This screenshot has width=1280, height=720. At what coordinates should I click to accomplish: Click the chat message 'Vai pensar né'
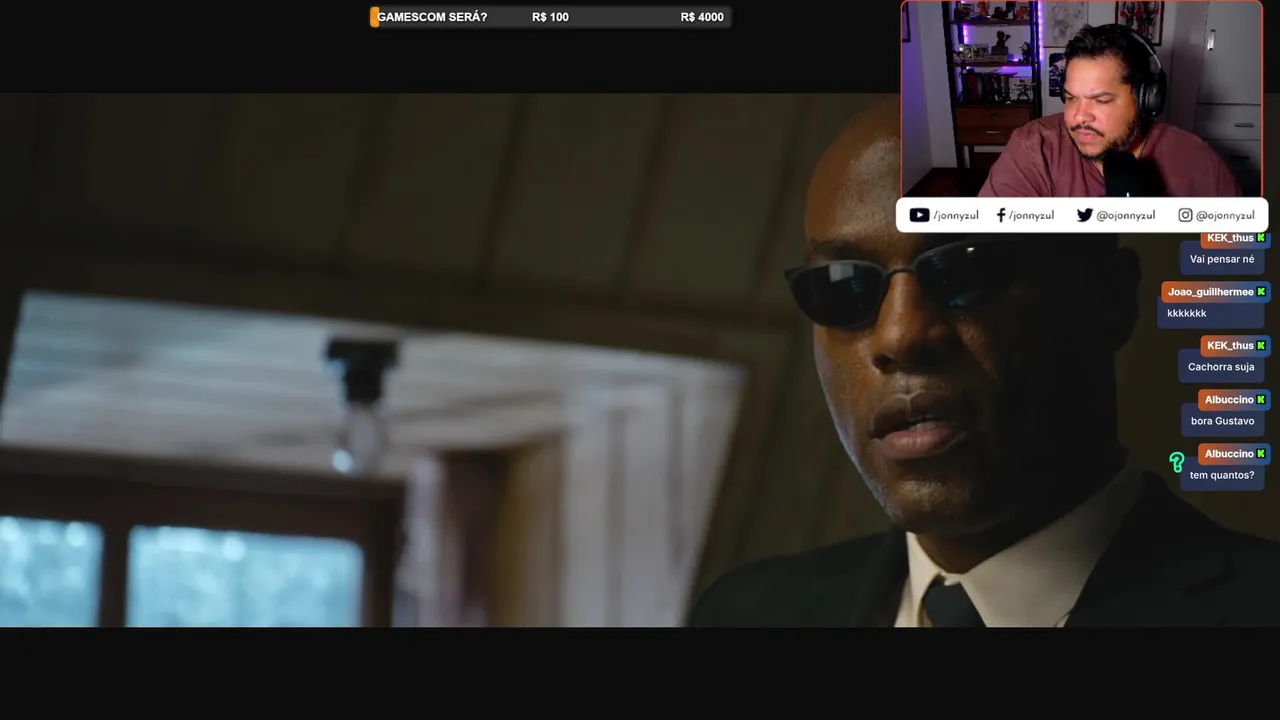[1222, 259]
